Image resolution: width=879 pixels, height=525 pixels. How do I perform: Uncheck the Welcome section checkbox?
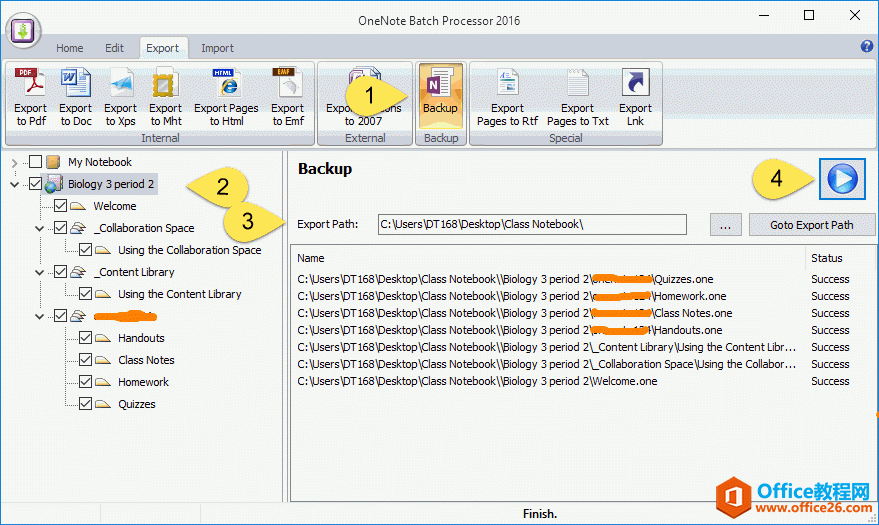[60, 206]
